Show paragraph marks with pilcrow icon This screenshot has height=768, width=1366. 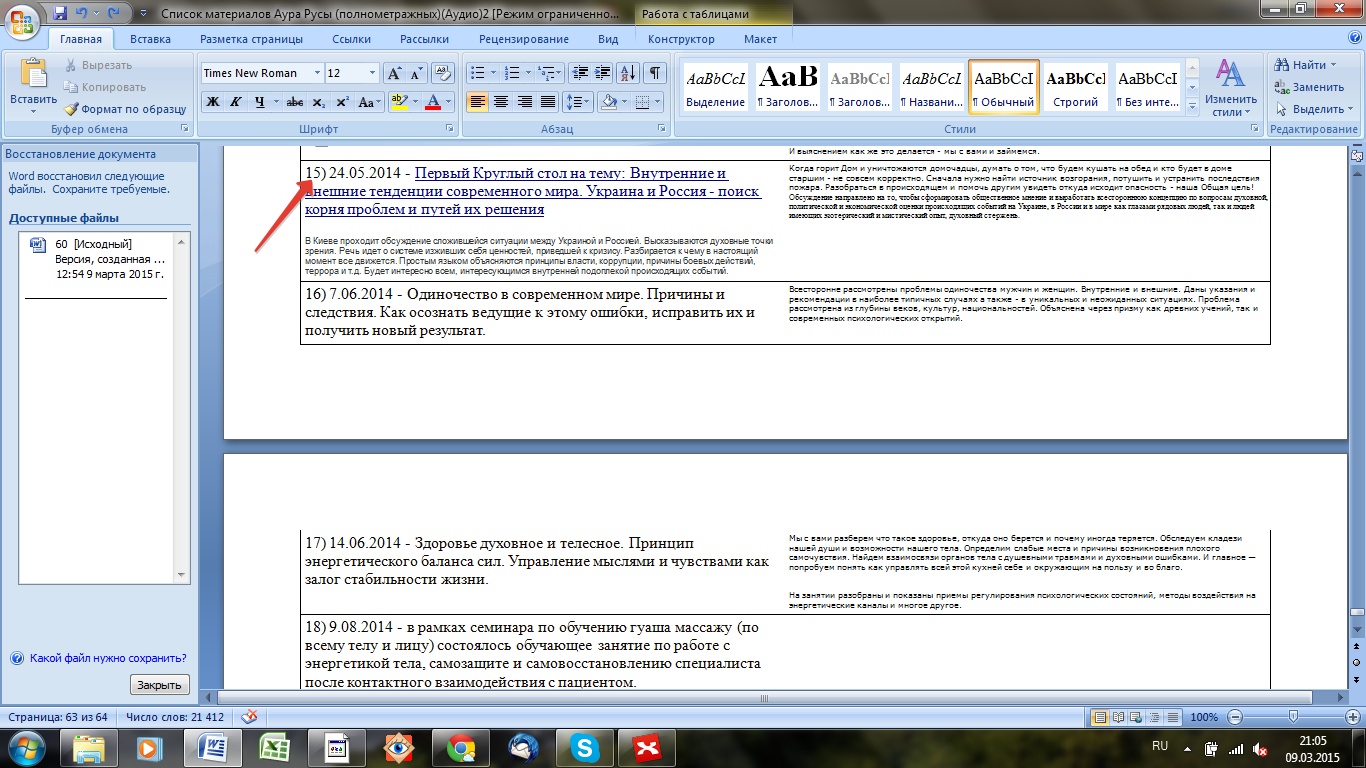(654, 73)
